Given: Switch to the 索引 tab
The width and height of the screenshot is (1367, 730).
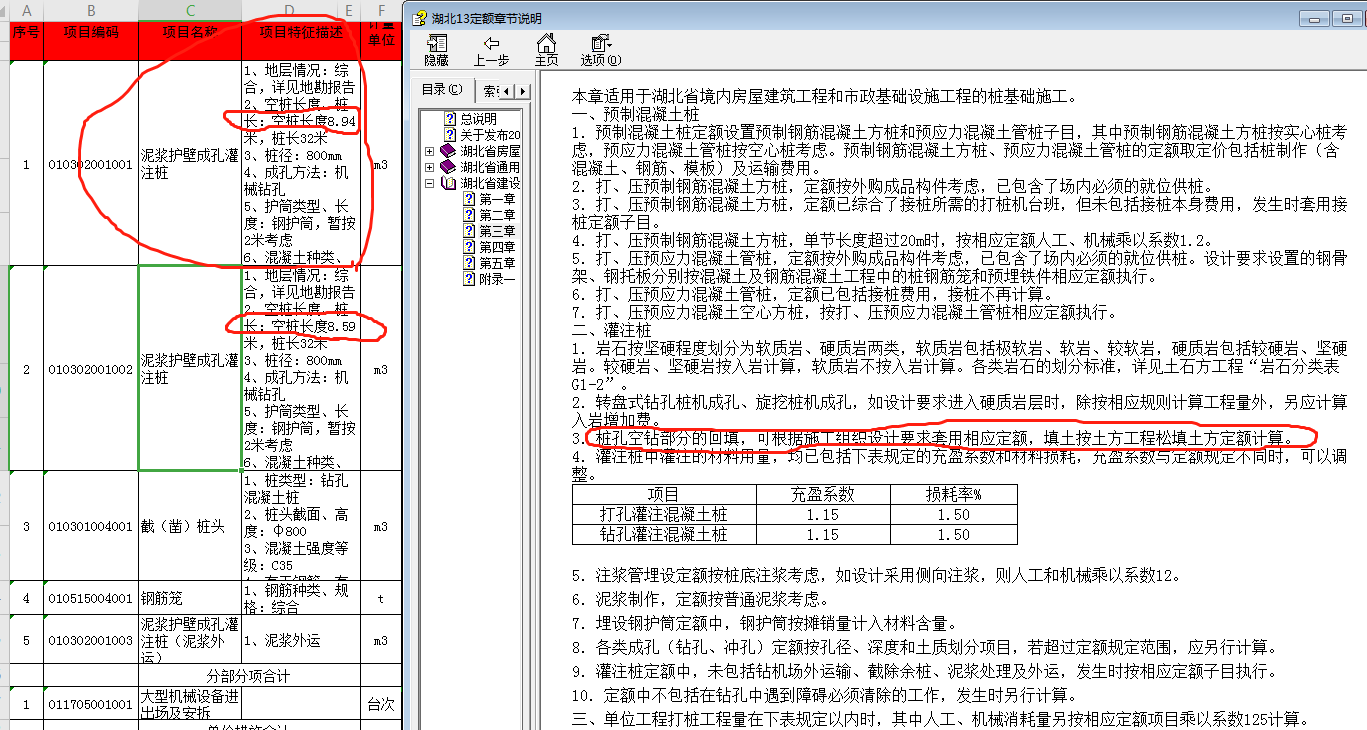Looking at the screenshot, I should click(x=488, y=90).
